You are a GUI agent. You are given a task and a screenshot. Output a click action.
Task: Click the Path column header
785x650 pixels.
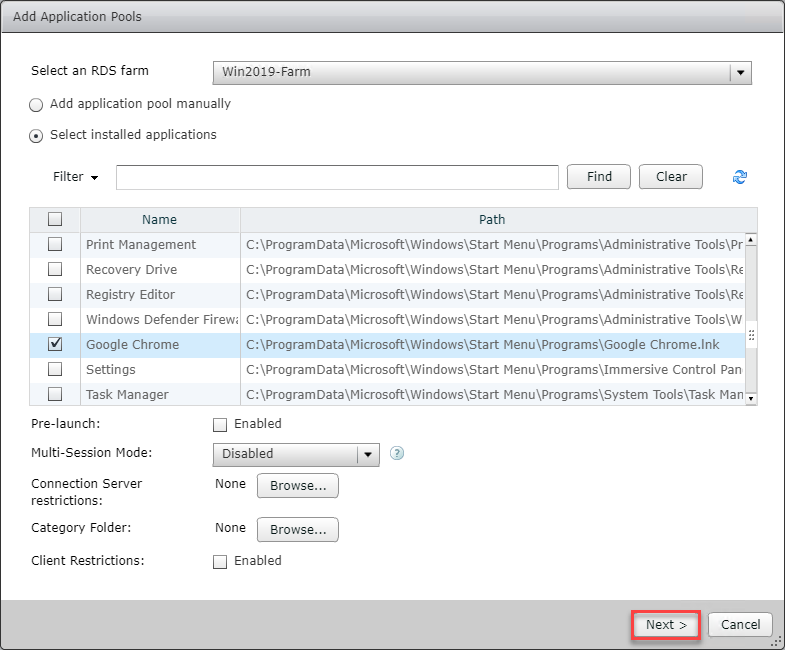pos(492,220)
